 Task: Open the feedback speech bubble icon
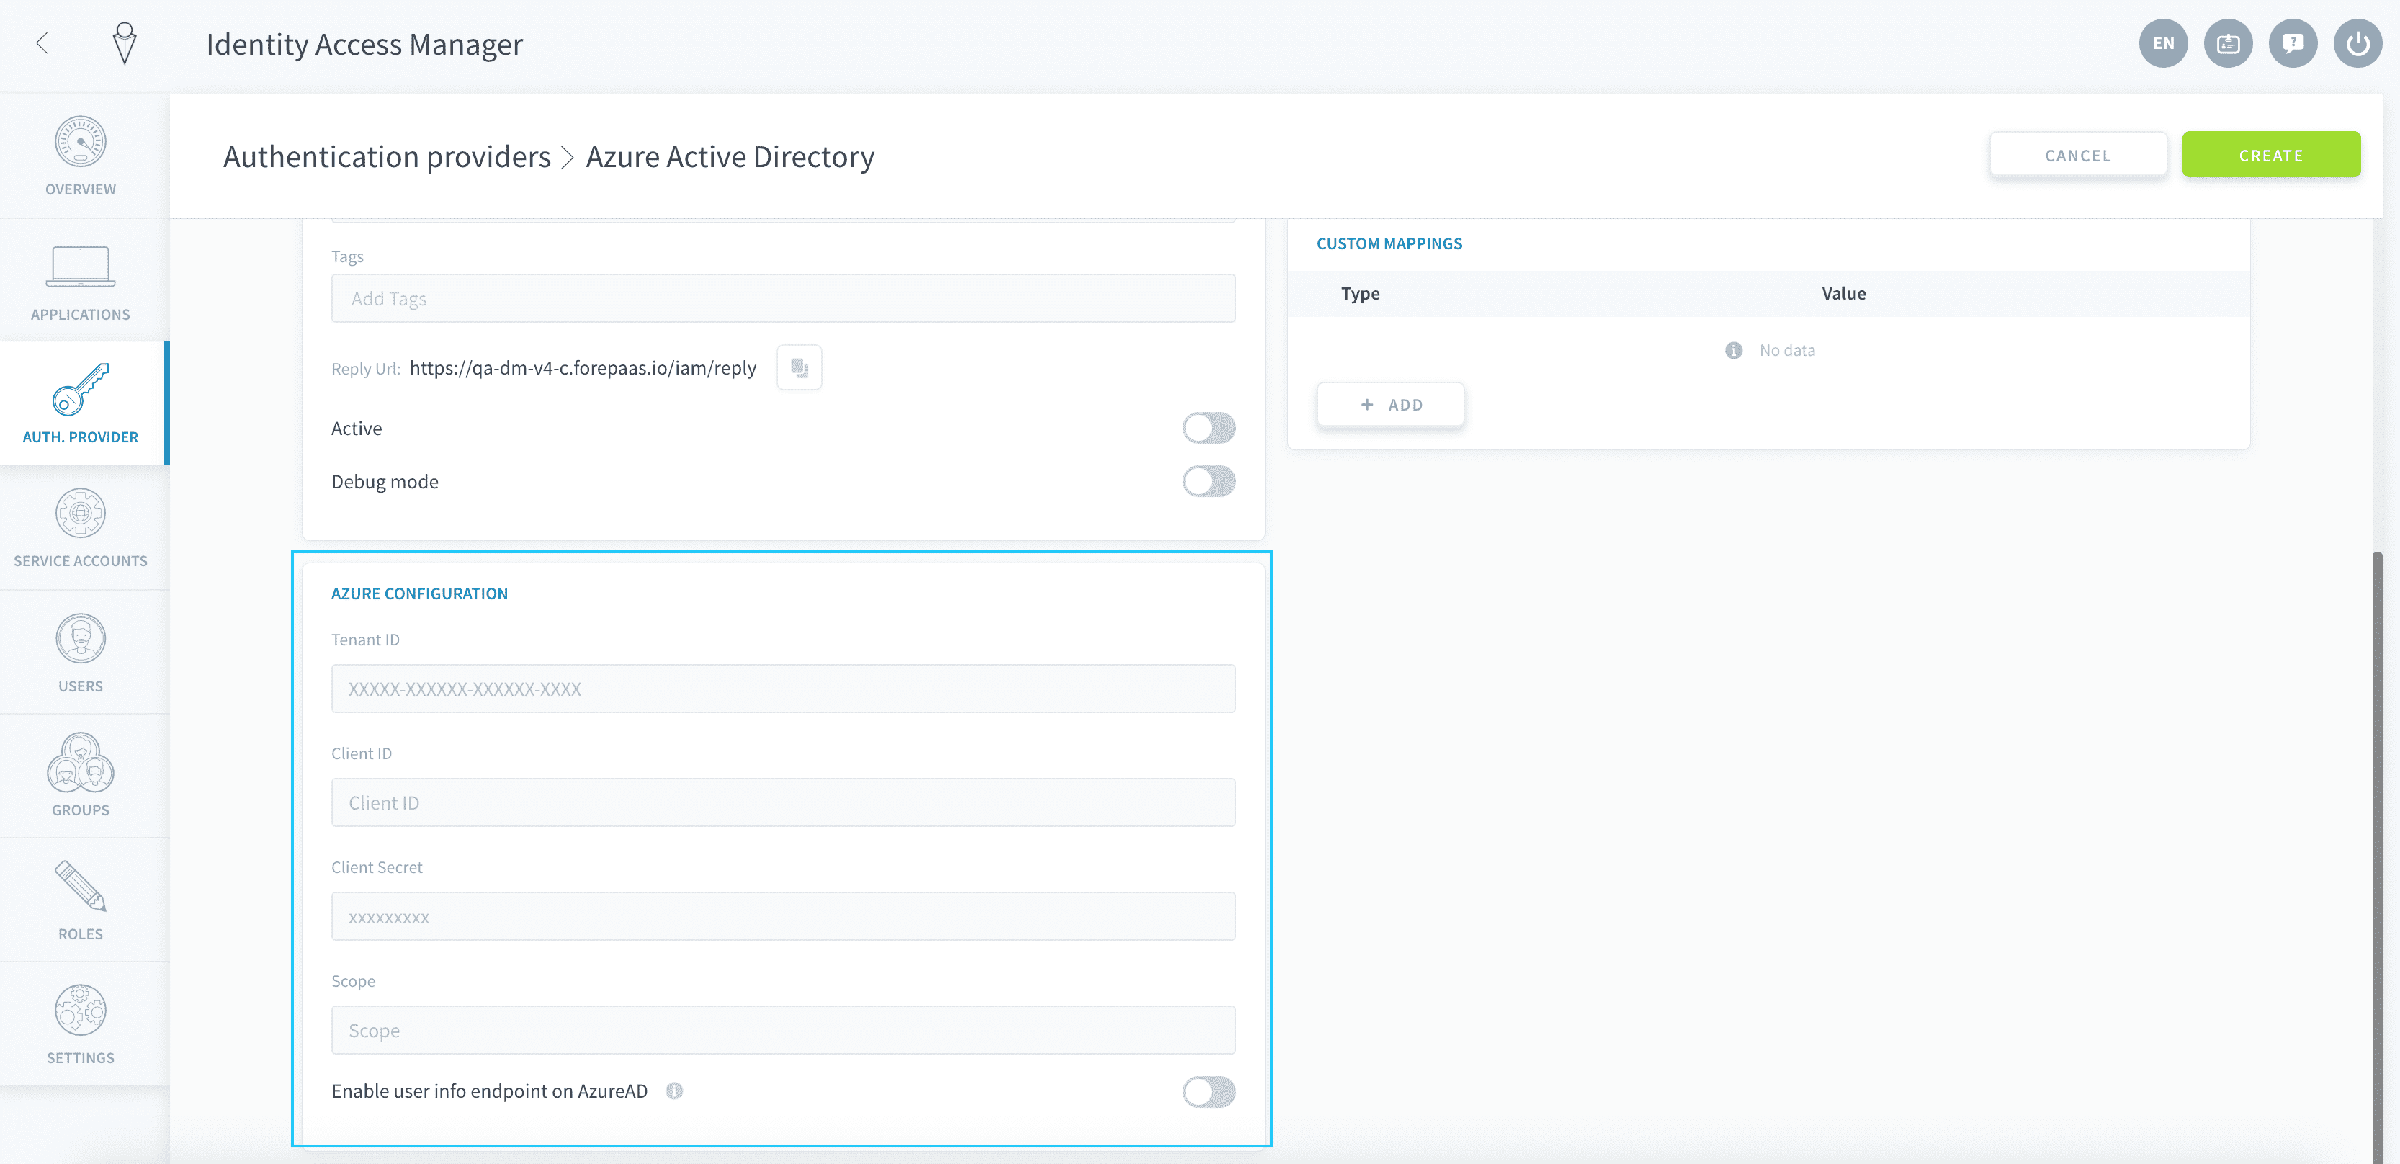coord(2293,43)
